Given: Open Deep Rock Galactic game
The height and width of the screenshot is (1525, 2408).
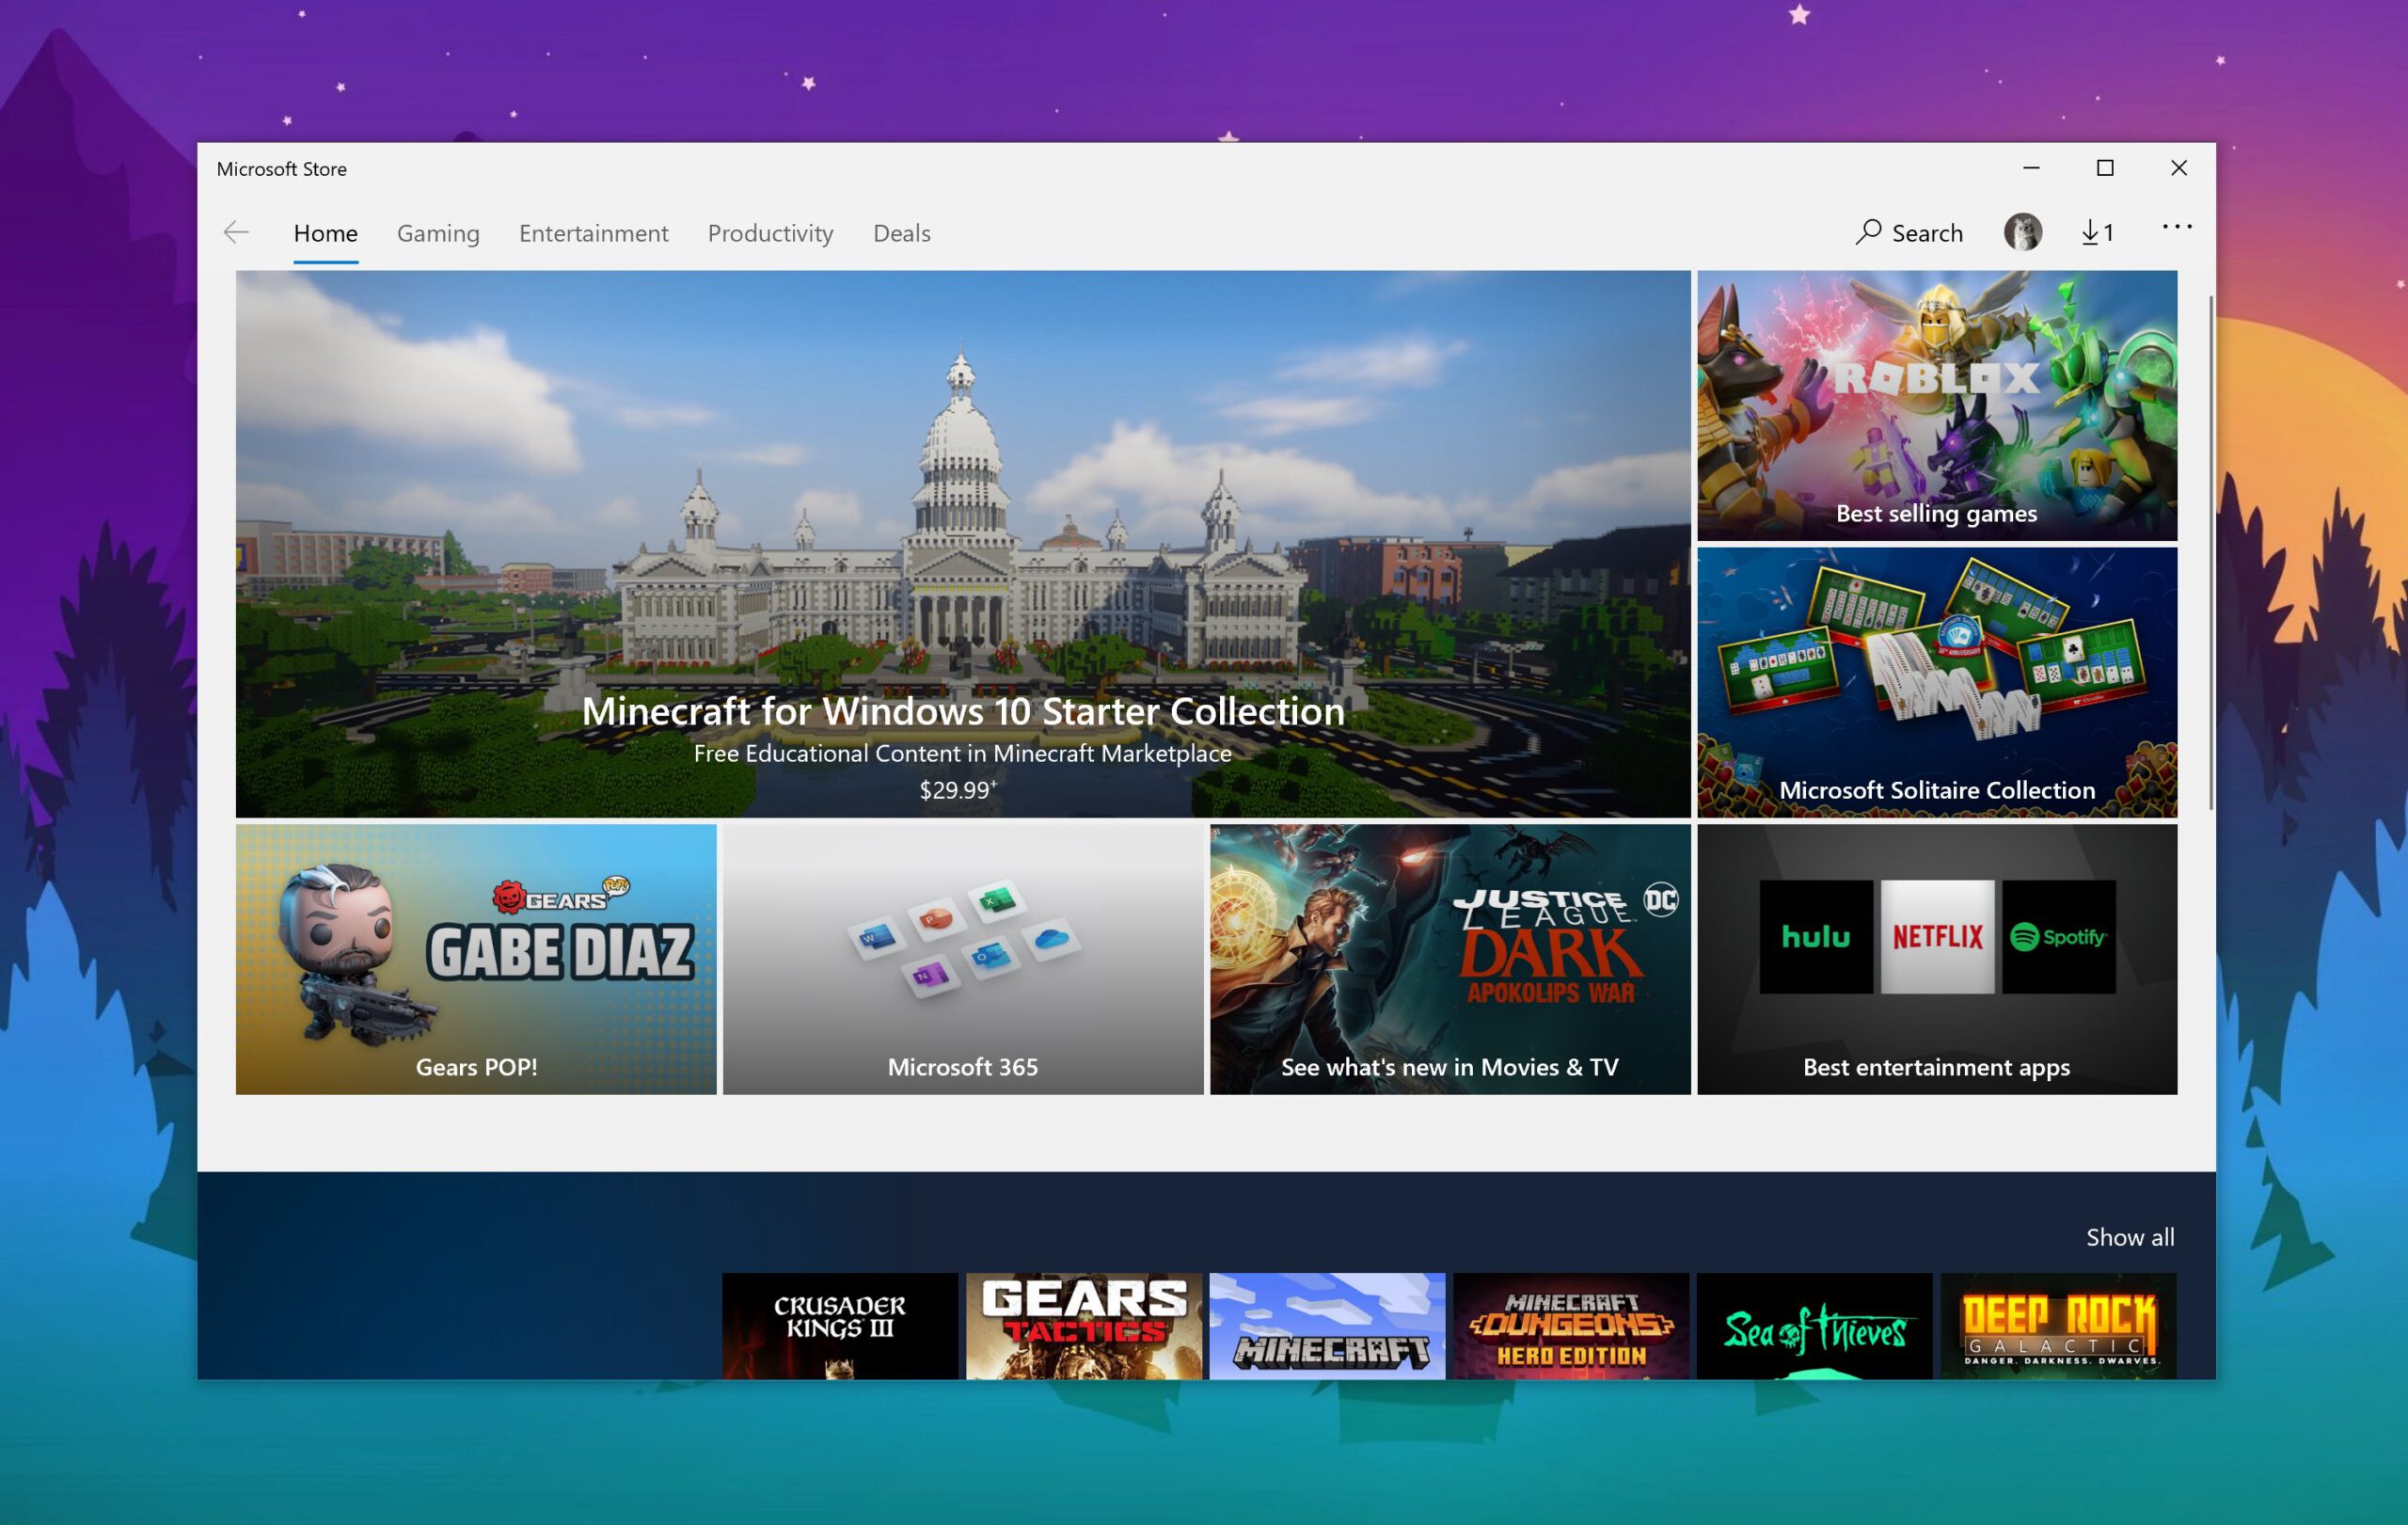Looking at the screenshot, I should 2059,1326.
